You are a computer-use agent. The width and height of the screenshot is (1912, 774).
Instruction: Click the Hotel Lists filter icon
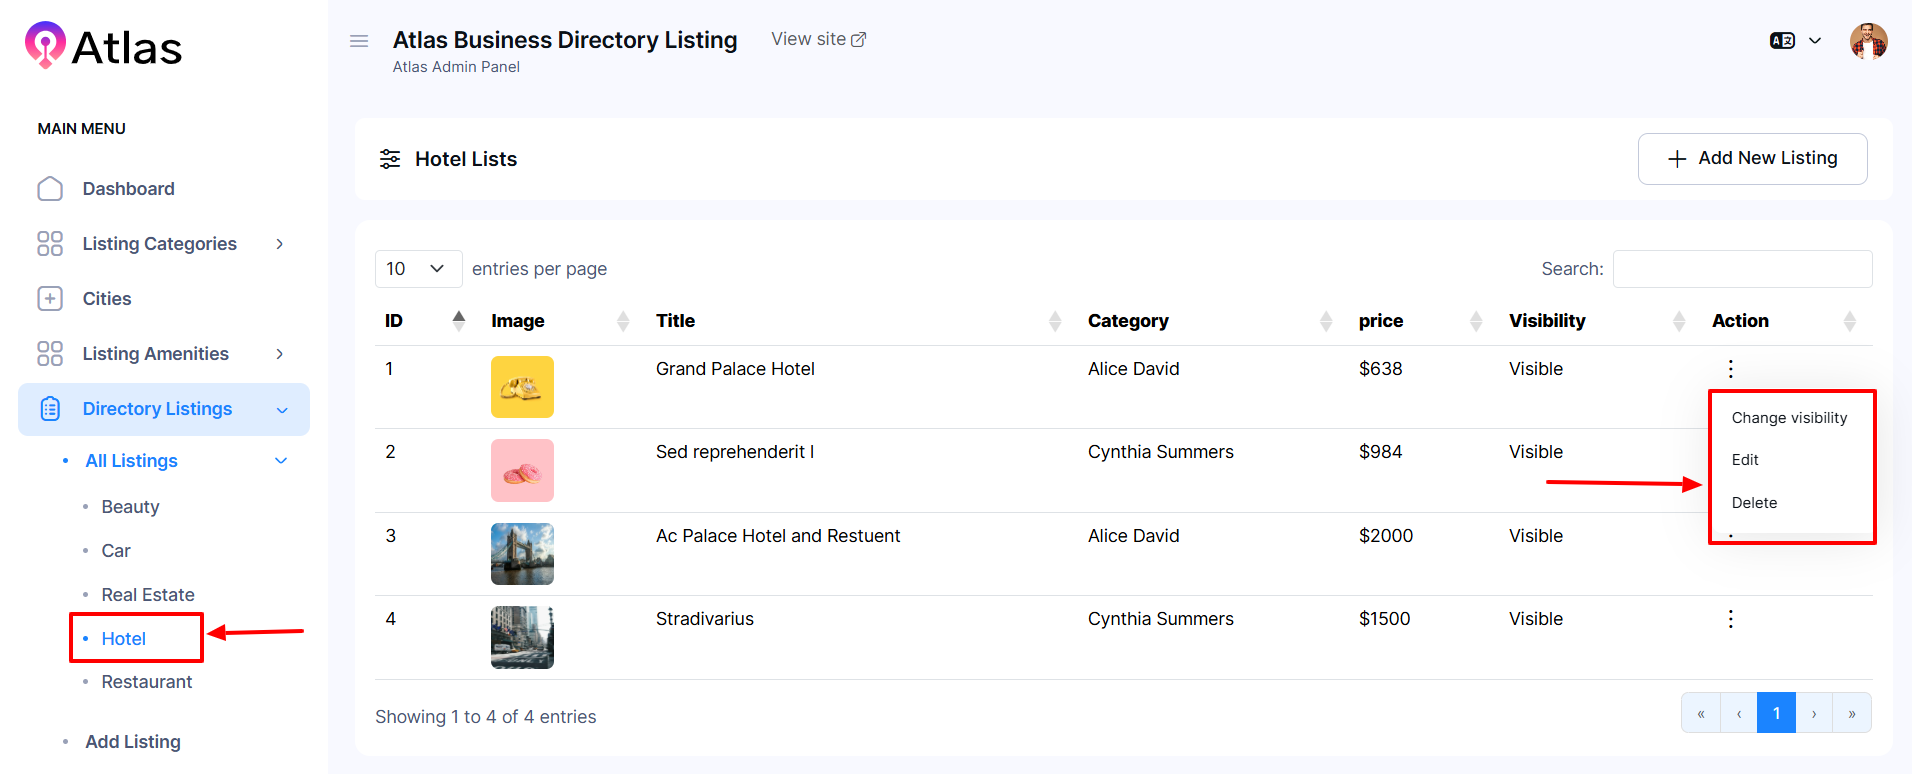(390, 159)
